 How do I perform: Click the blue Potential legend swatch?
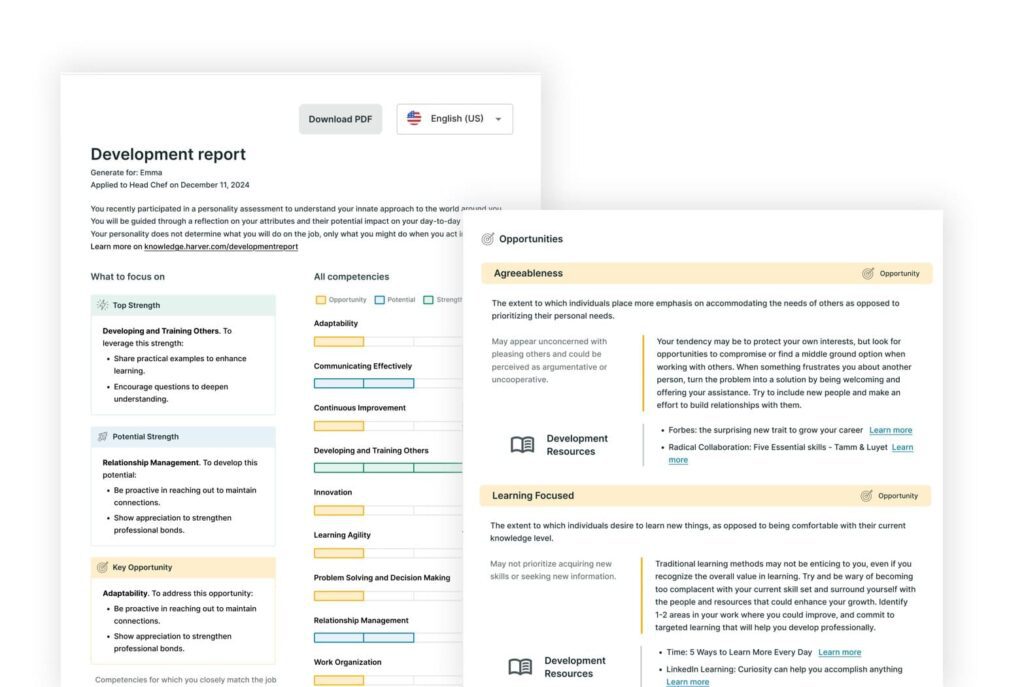379,299
